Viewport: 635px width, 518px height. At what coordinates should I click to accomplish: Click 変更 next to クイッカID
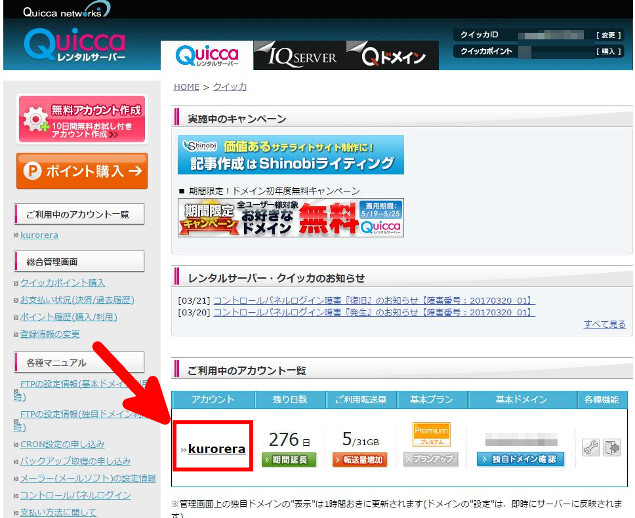click(608, 35)
